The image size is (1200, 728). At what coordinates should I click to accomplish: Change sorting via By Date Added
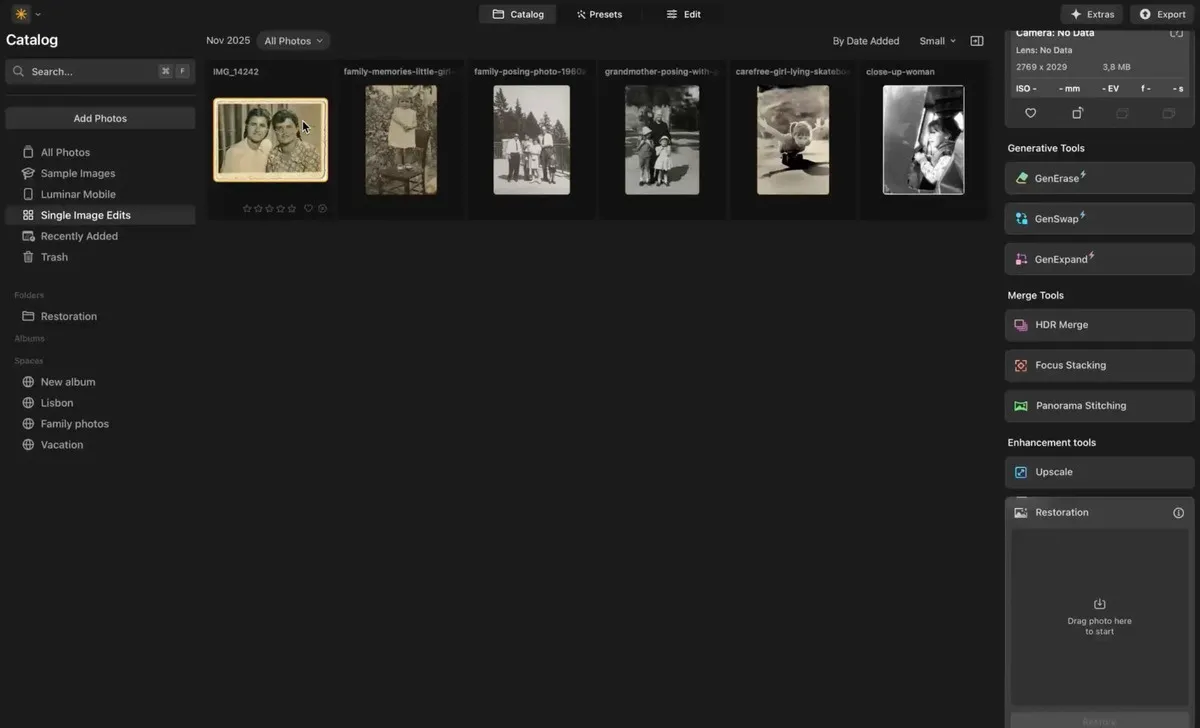tap(866, 40)
